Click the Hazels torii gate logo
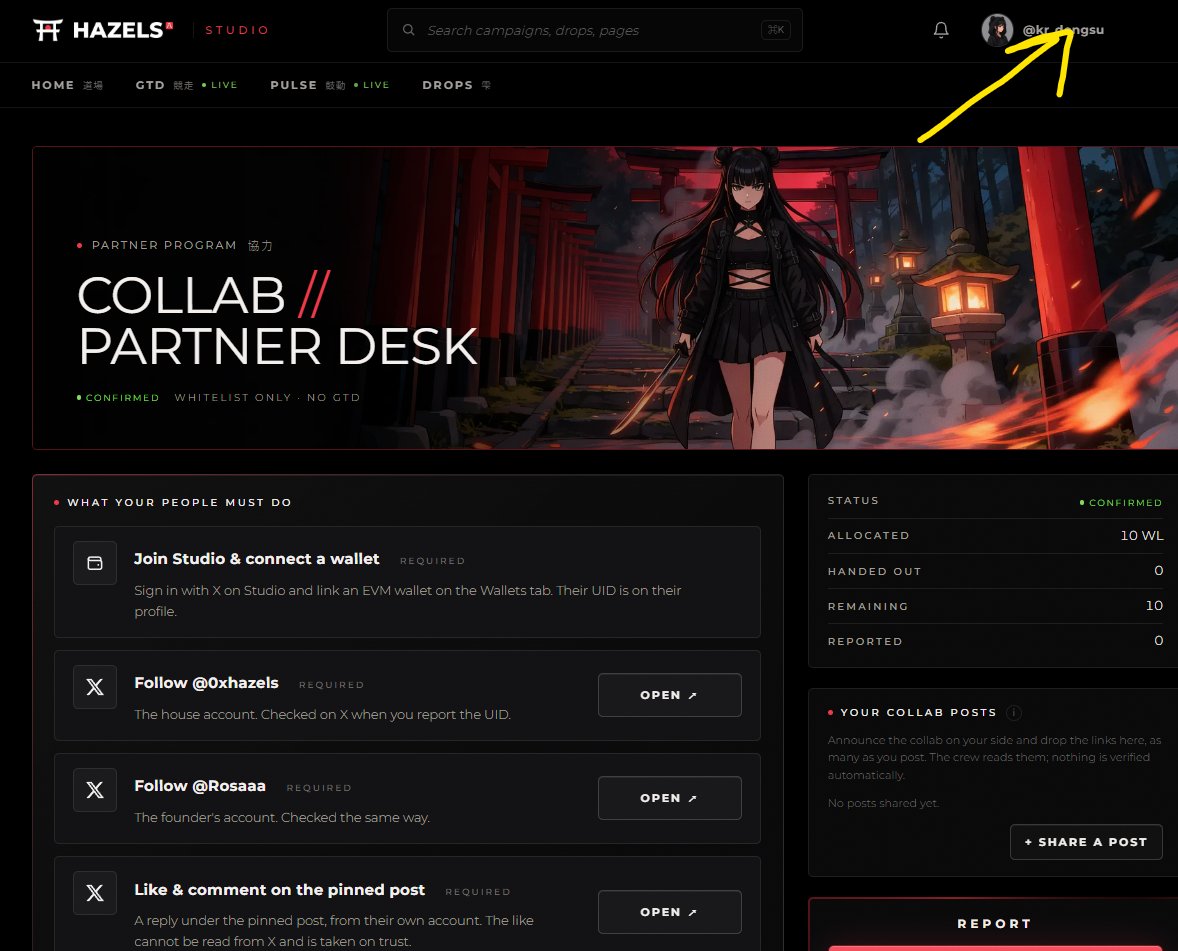 47,30
